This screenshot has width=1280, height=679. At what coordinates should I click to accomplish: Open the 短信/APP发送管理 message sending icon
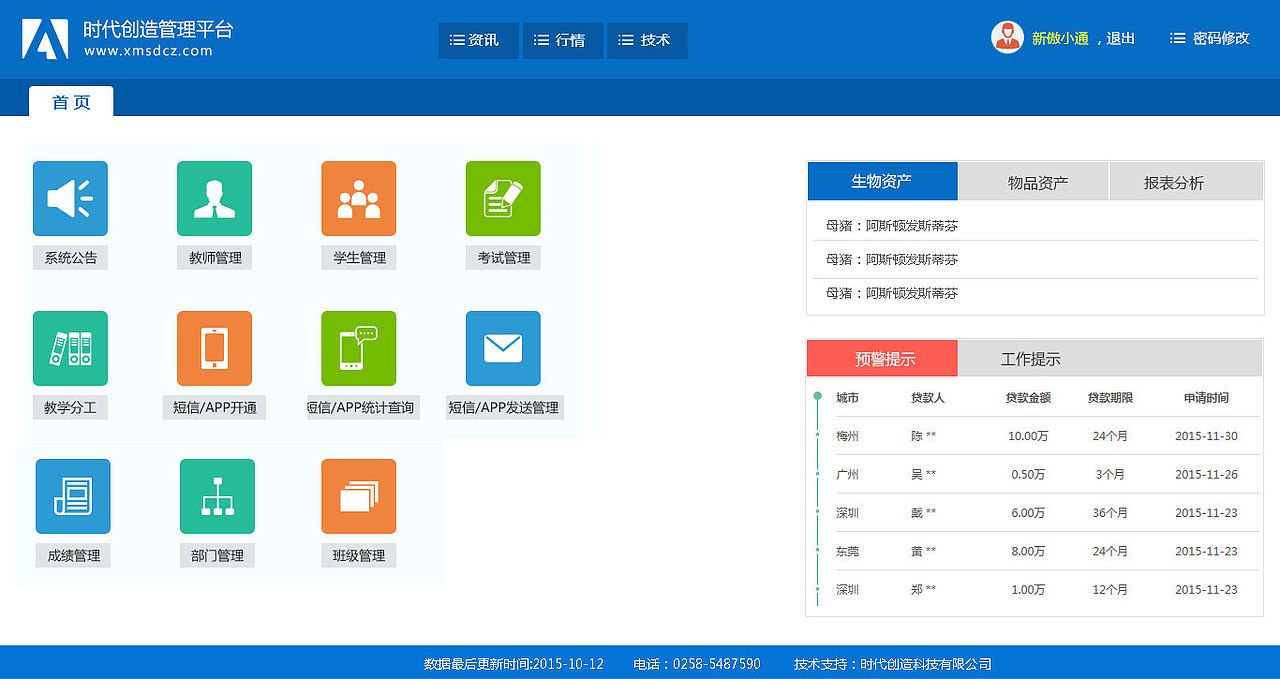coord(502,349)
